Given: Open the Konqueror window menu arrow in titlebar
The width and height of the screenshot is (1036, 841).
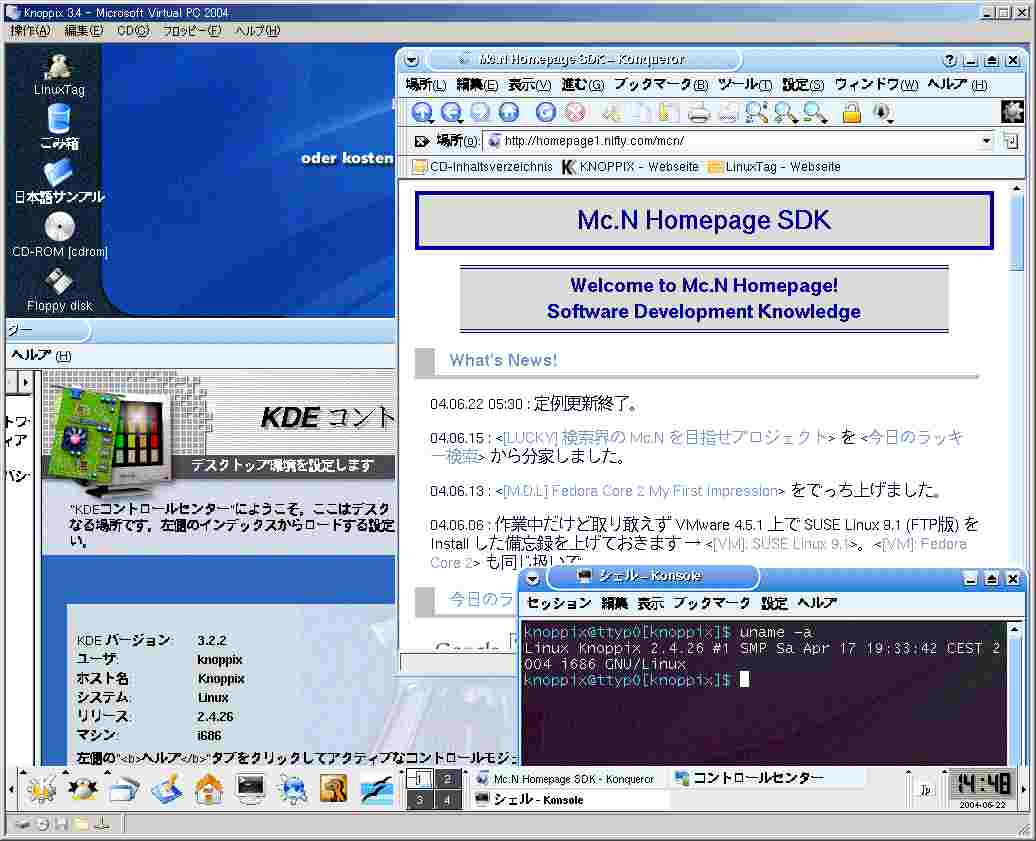Looking at the screenshot, I should point(412,60).
